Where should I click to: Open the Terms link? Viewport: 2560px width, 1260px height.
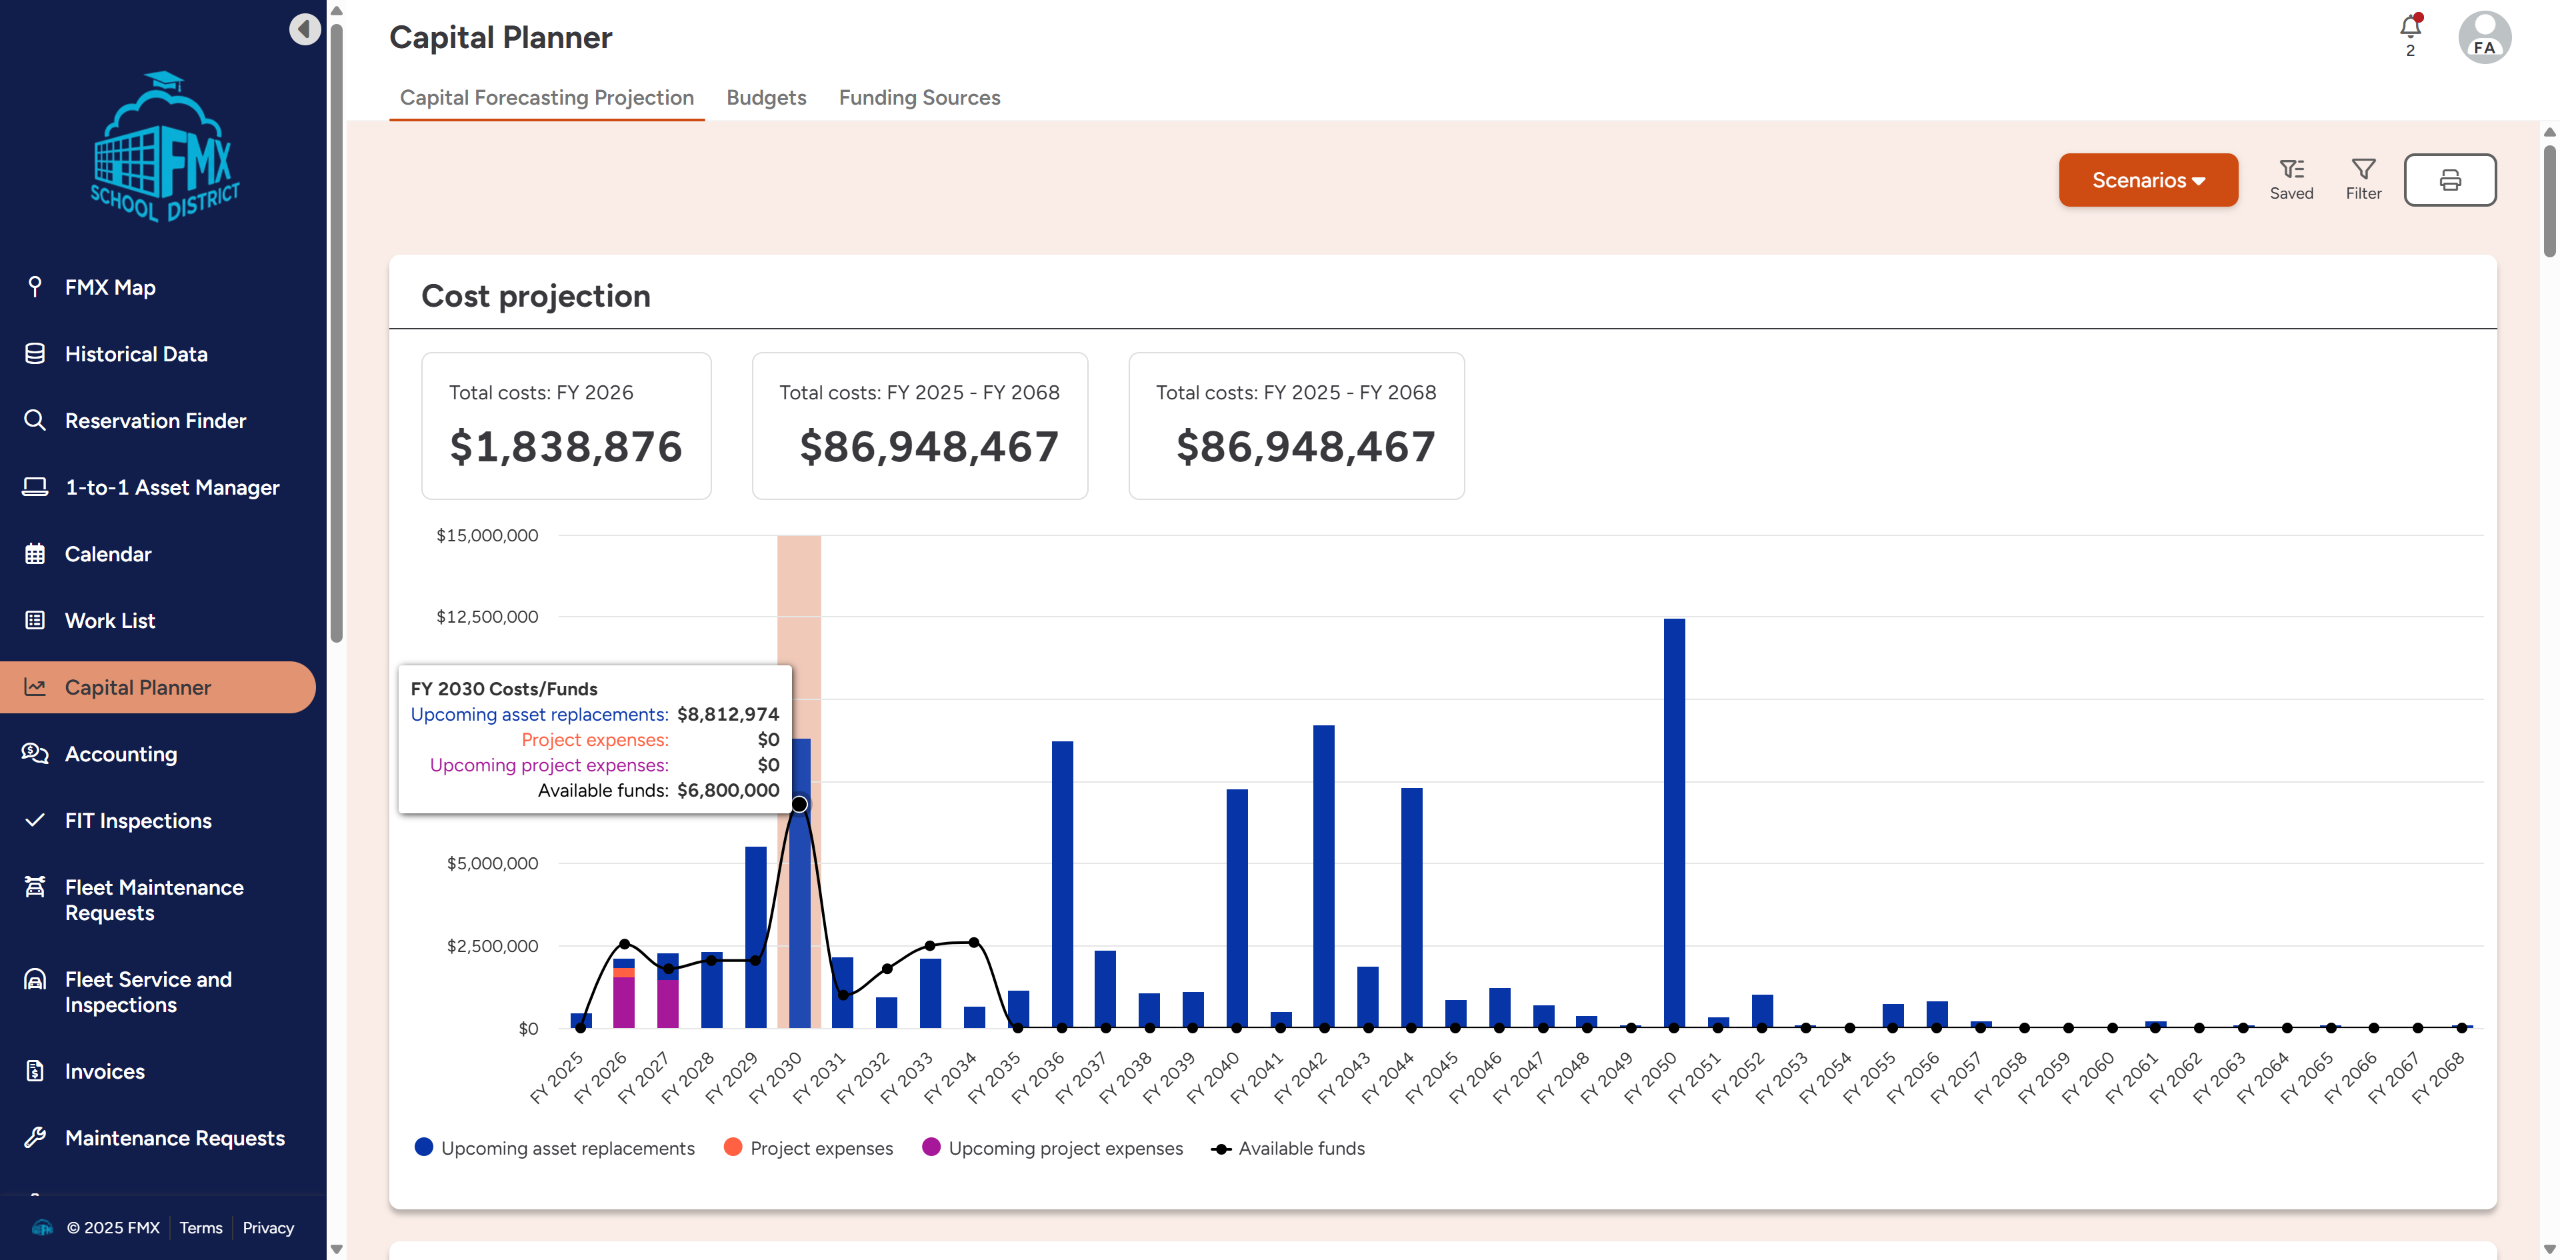(x=201, y=1228)
